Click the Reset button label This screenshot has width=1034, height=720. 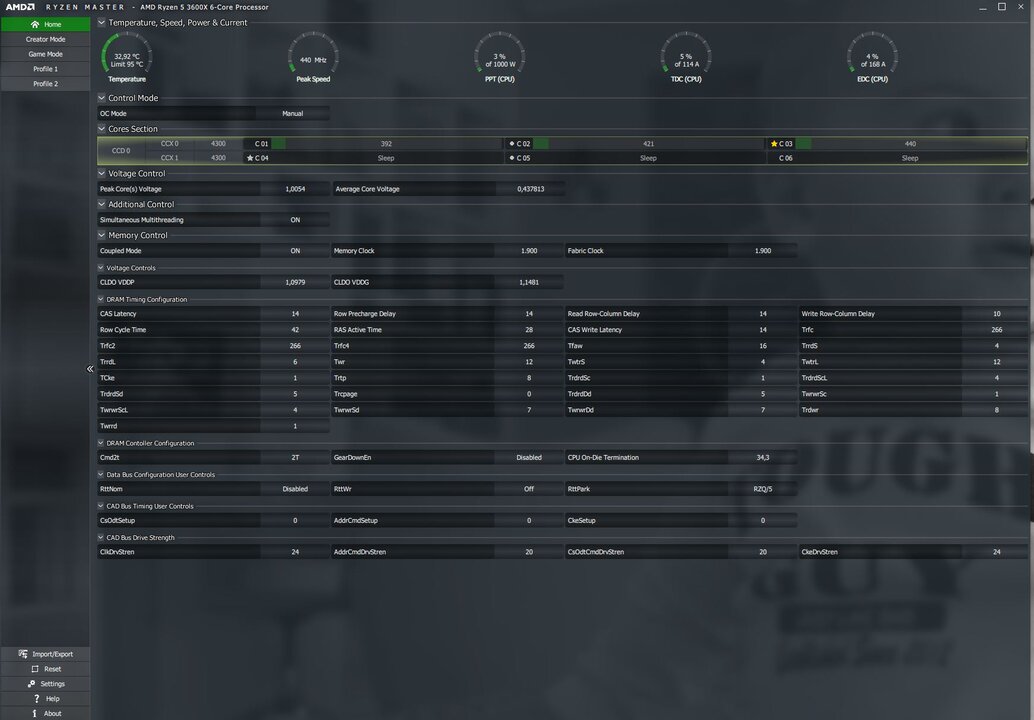click(x=53, y=669)
